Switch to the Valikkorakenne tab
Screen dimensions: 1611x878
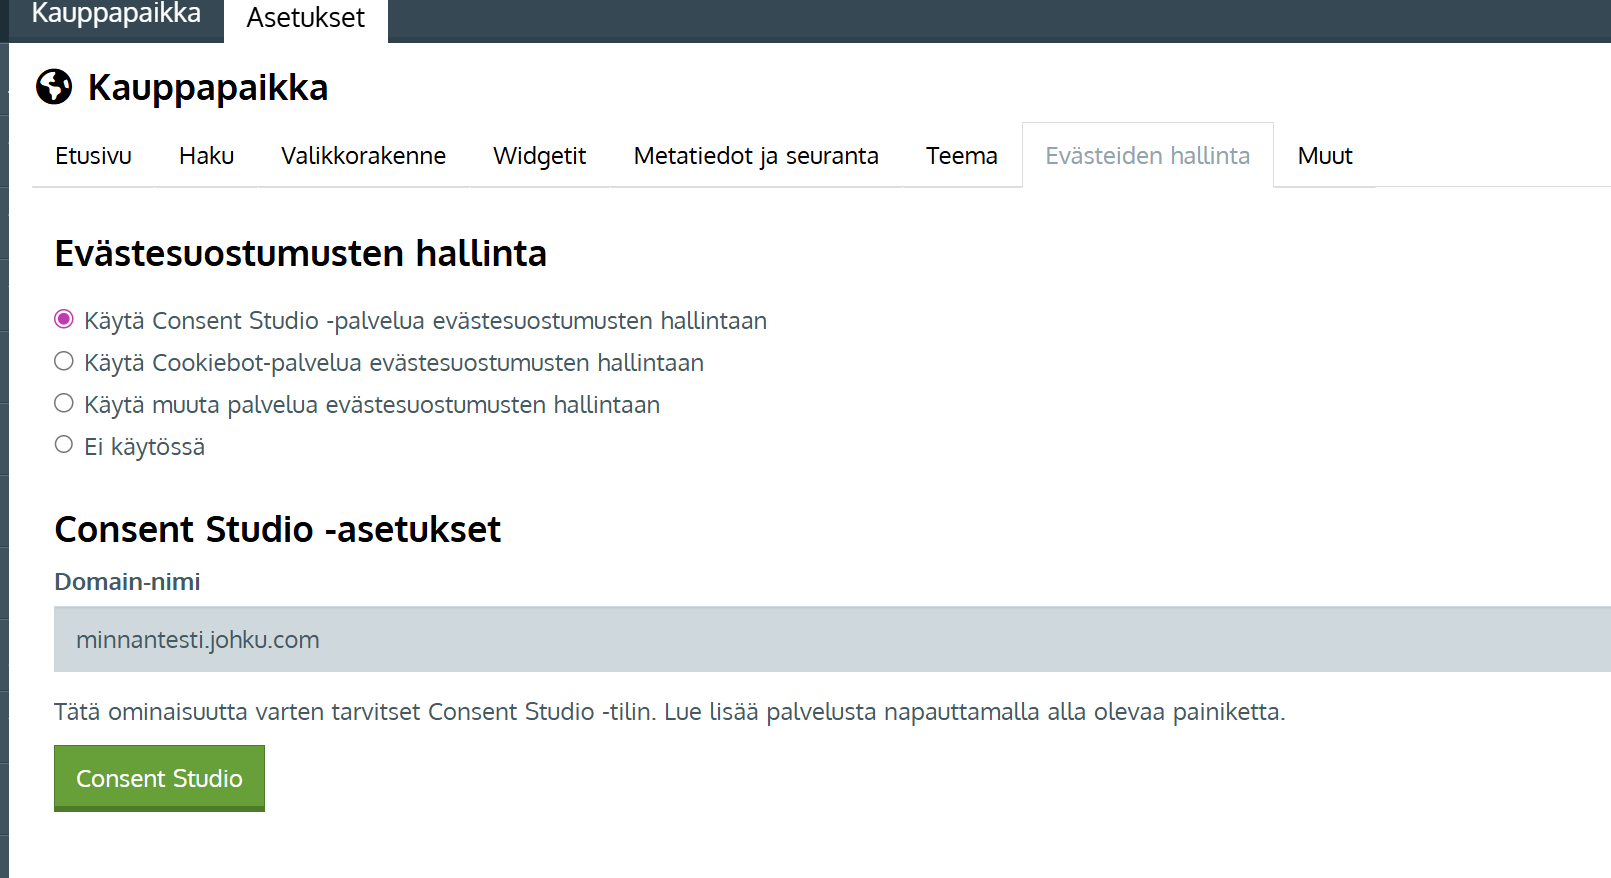point(363,156)
